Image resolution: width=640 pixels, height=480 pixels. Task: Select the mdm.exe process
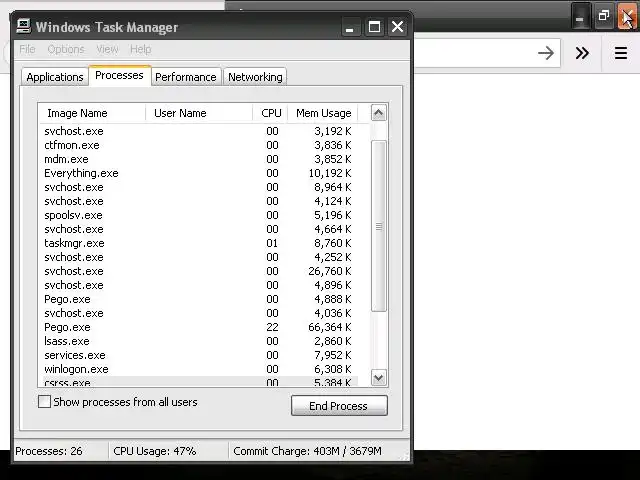pyautogui.click(x=198, y=159)
